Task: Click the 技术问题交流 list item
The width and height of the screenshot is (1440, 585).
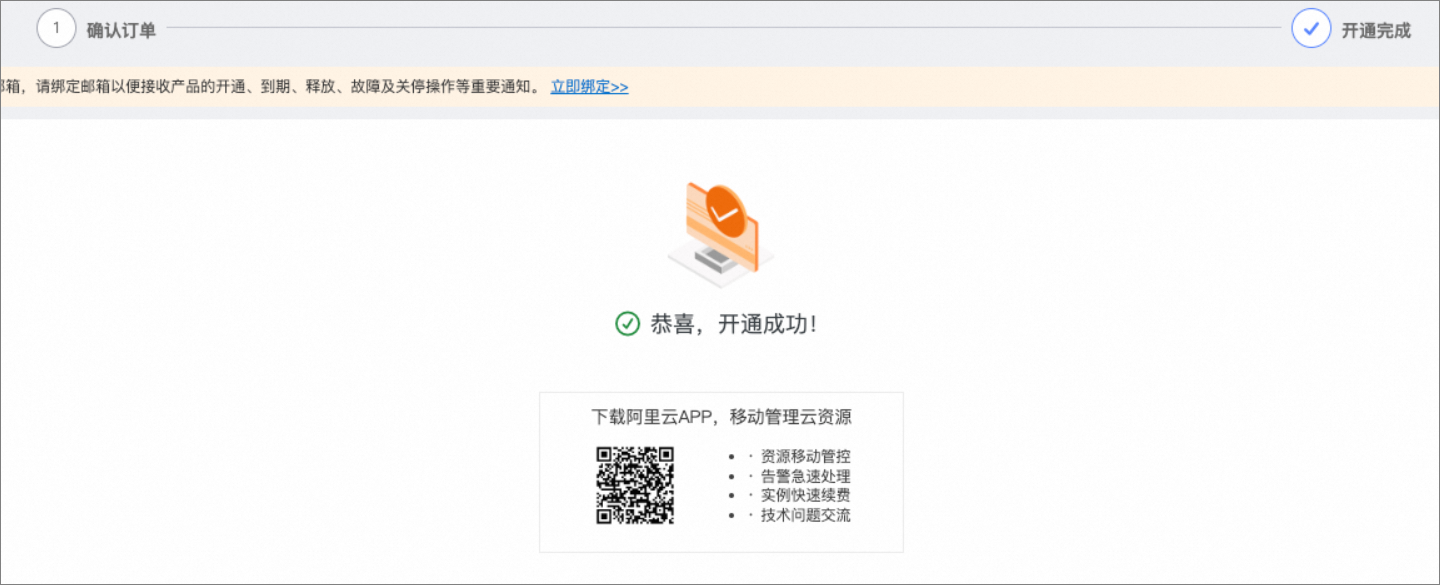Action: click(805, 515)
